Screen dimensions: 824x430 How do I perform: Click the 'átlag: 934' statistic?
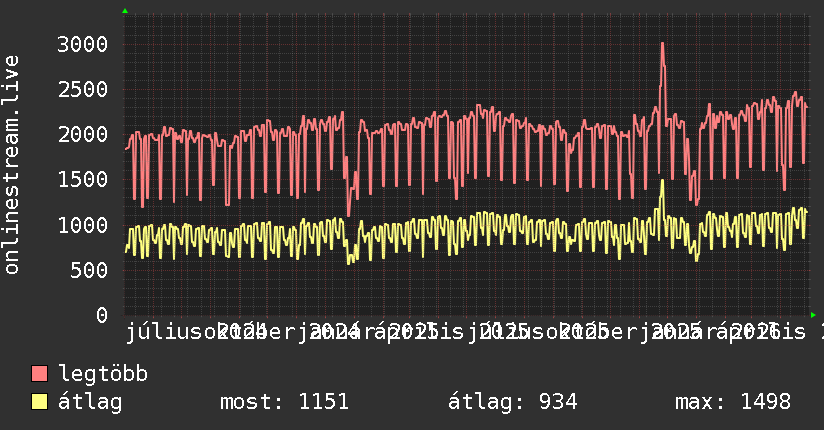coord(513,402)
